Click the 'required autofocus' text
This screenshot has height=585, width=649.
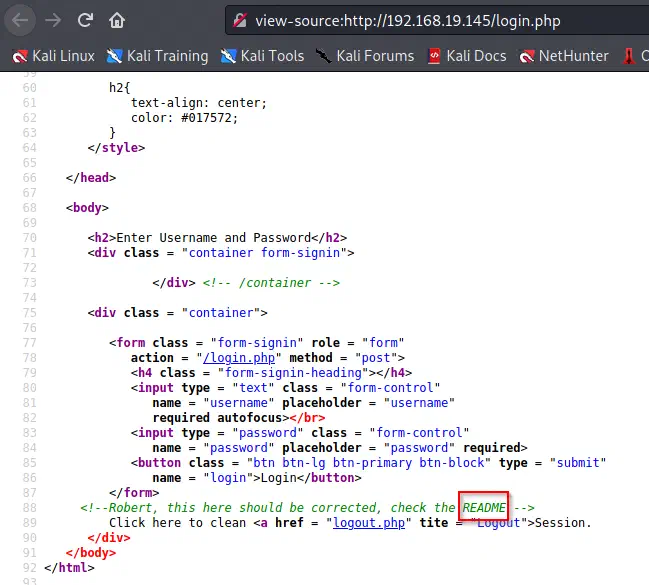click(x=217, y=418)
